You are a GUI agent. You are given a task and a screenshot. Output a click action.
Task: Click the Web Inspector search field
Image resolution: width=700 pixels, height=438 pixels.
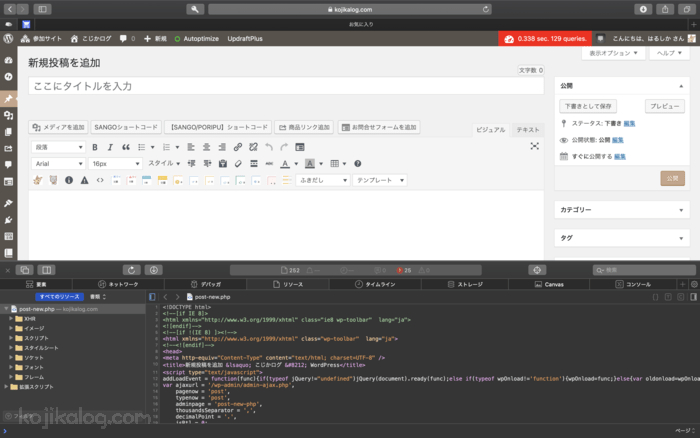click(x=644, y=270)
